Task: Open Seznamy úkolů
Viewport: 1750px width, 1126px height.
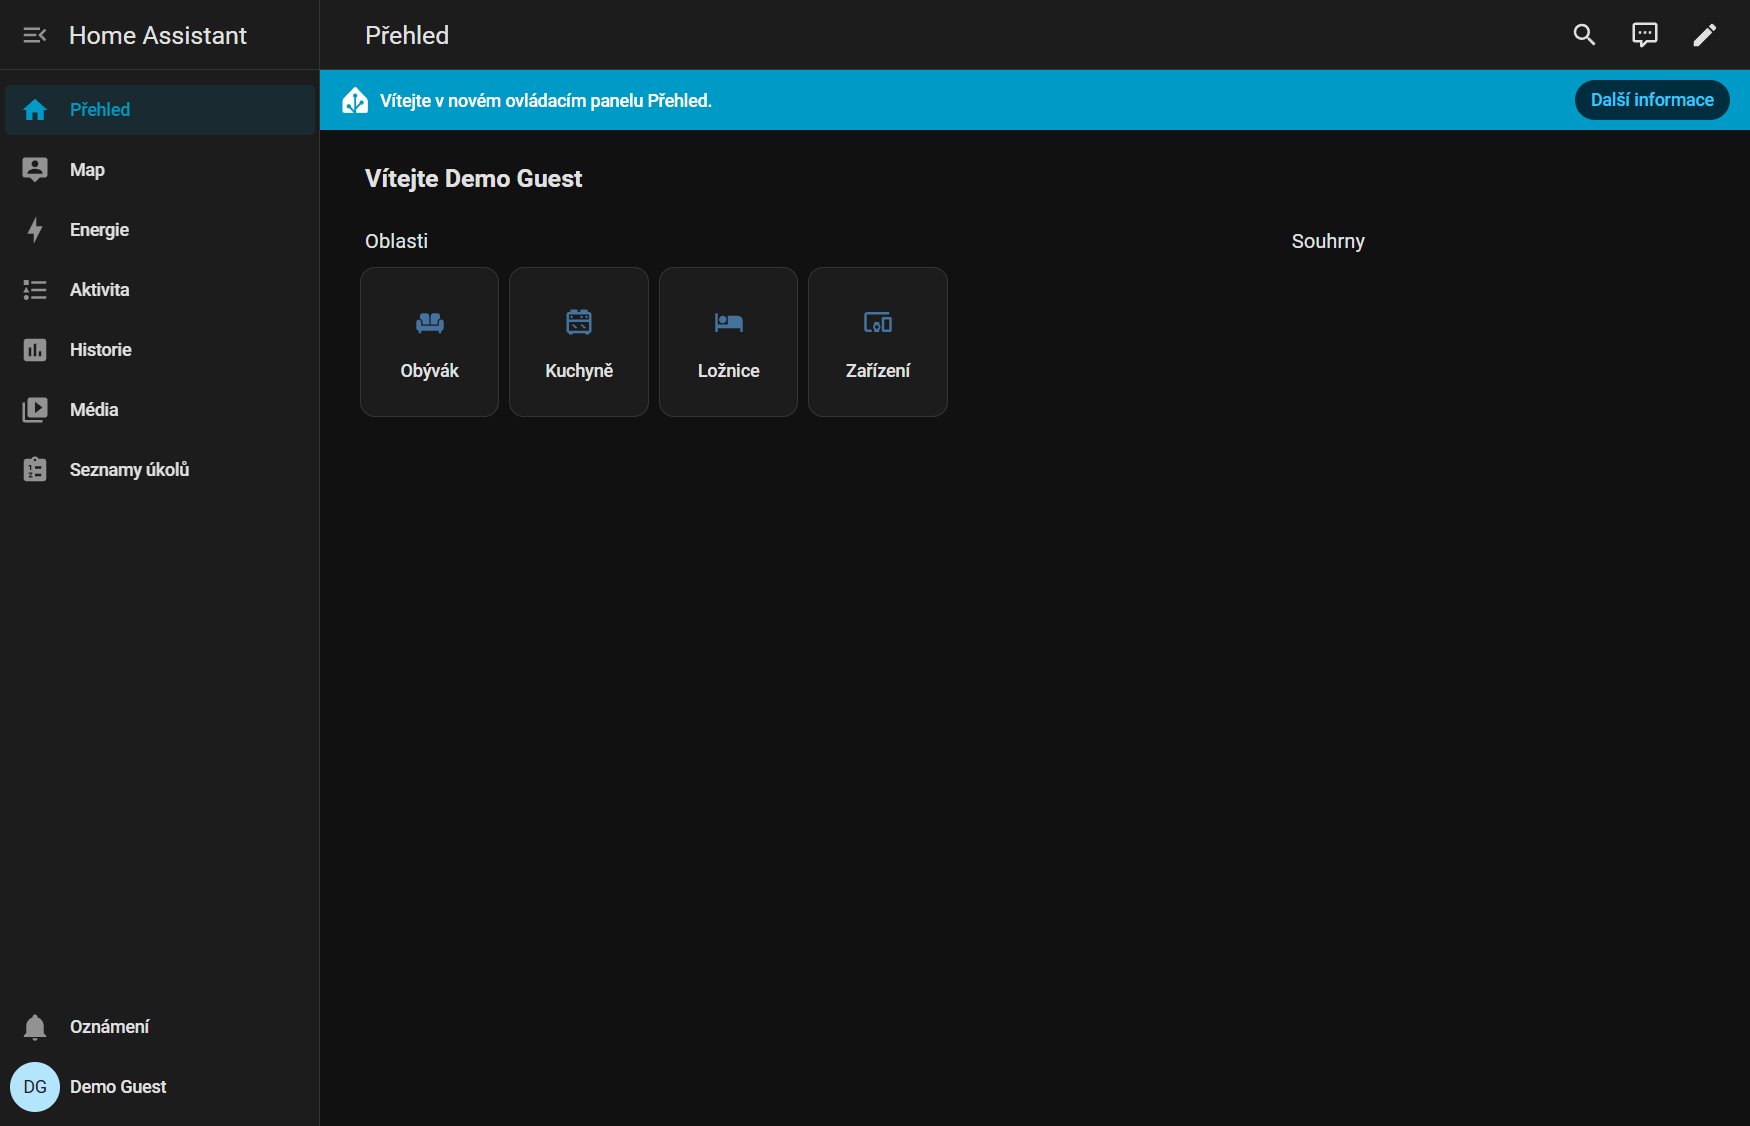Action: [x=160, y=470]
